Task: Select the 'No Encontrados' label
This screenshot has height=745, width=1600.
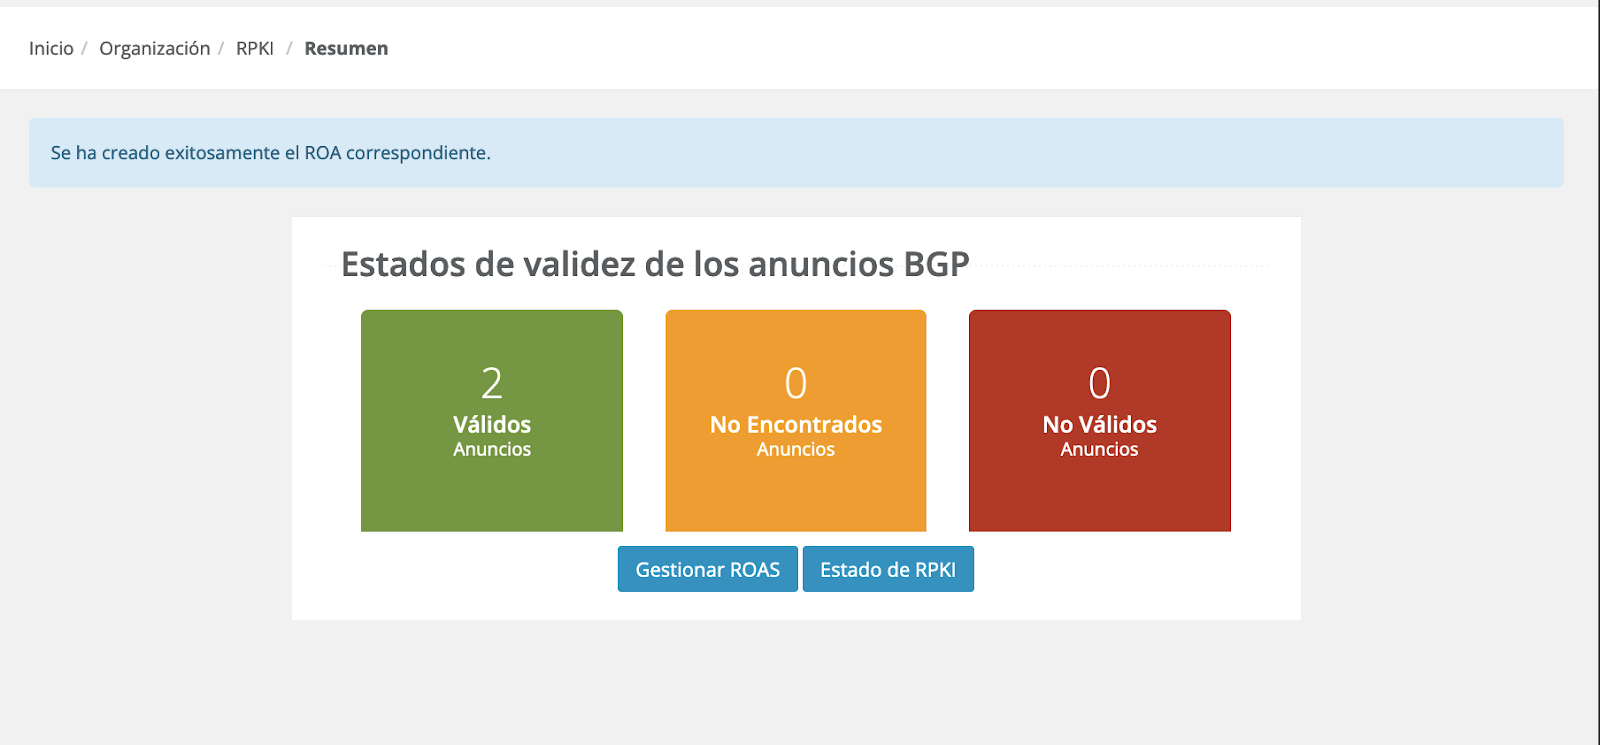Action: [x=795, y=424]
